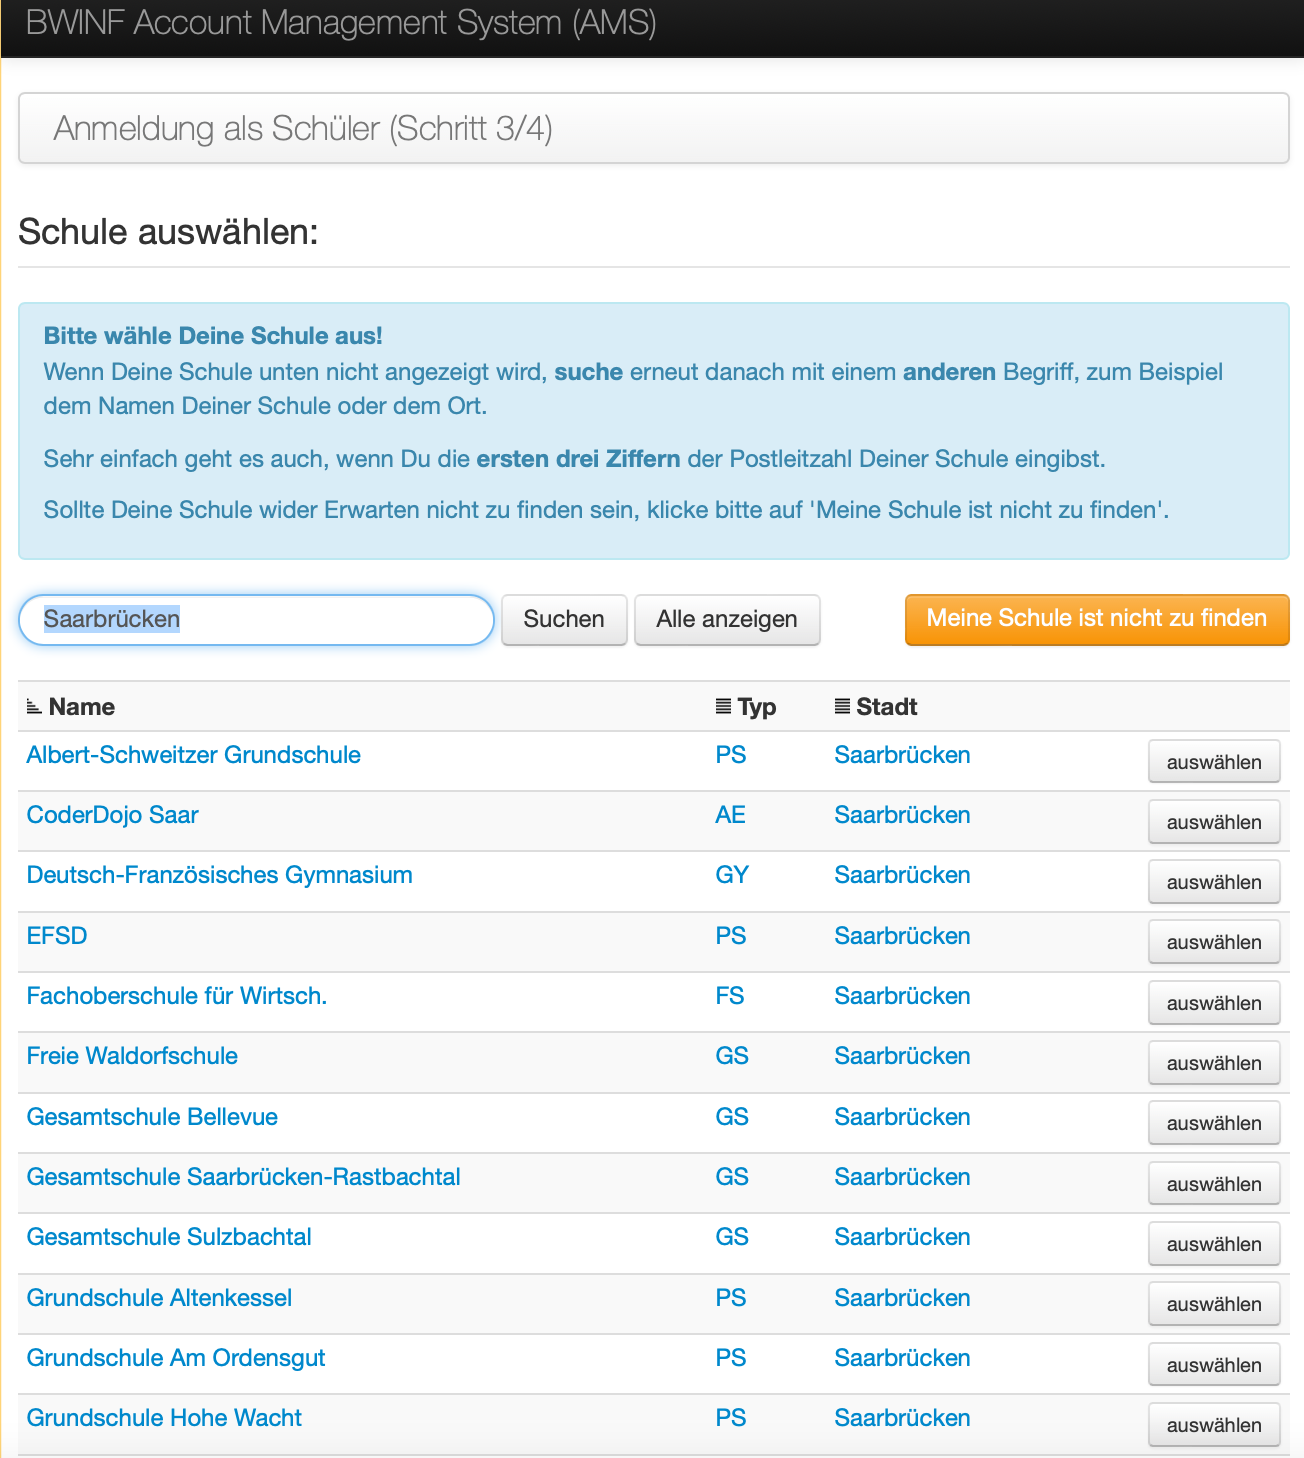Select CoderDojo Saar with auswählen button
This screenshot has height=1458, width=1304.
point(1214,822)
